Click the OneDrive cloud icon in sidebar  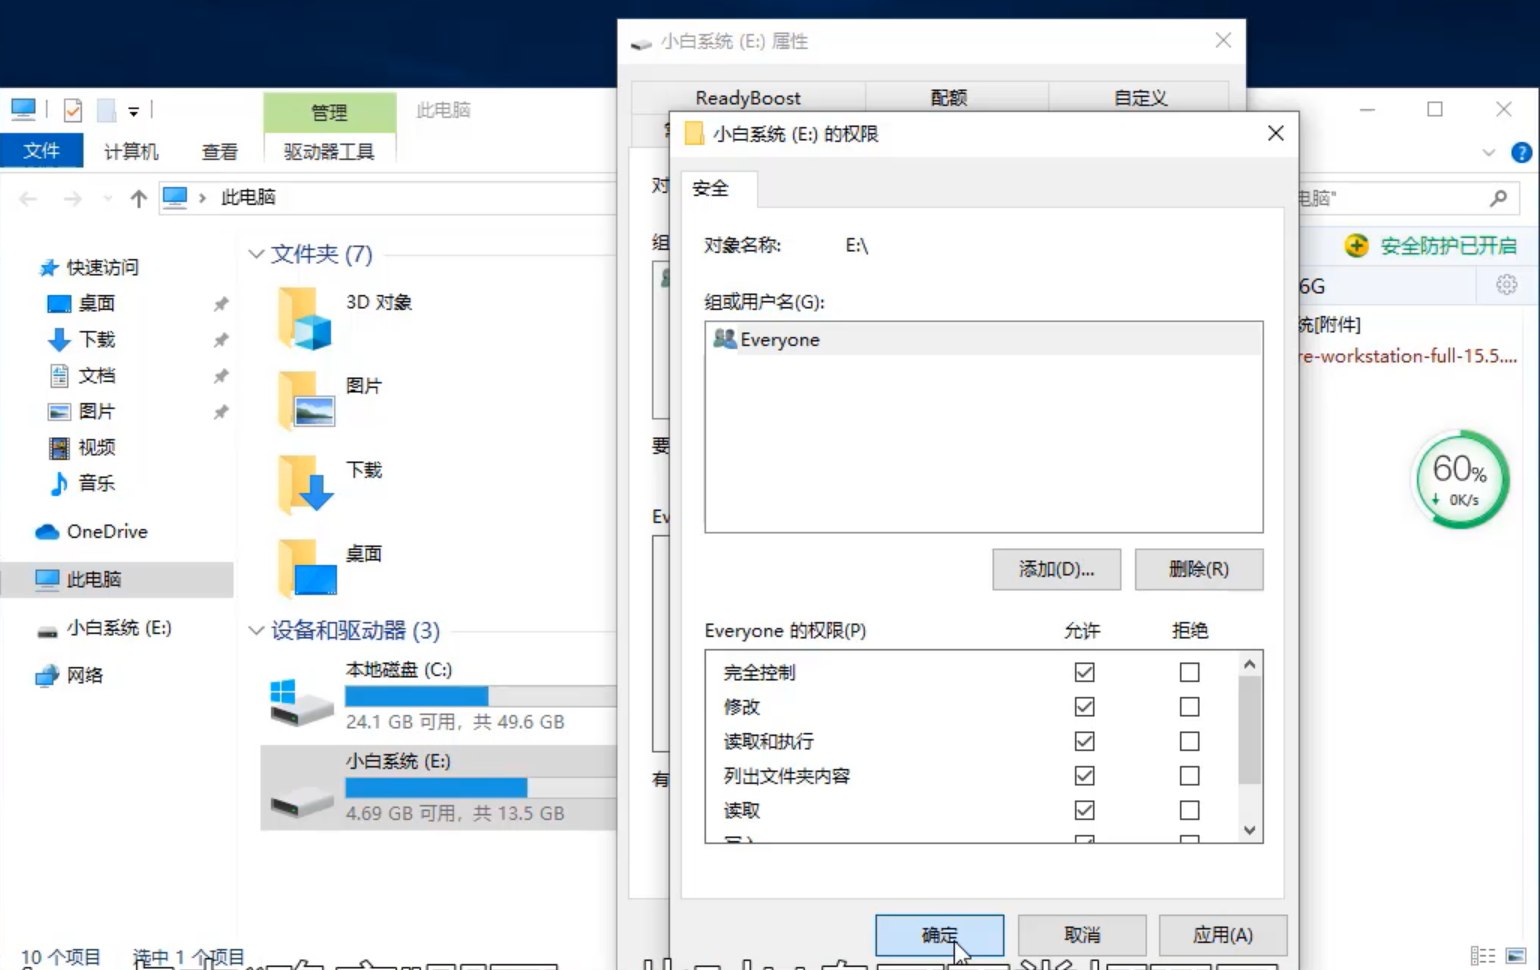[47, 532]
